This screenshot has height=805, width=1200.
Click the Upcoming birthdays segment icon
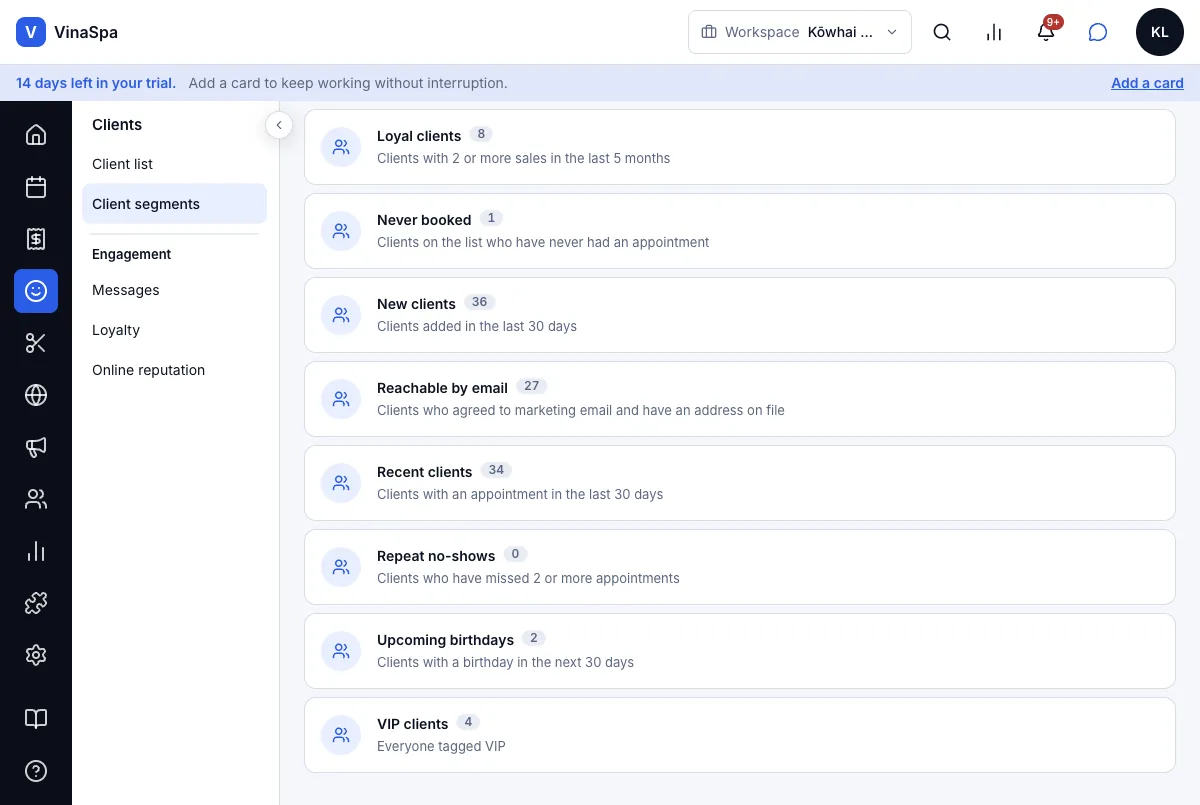341,651
